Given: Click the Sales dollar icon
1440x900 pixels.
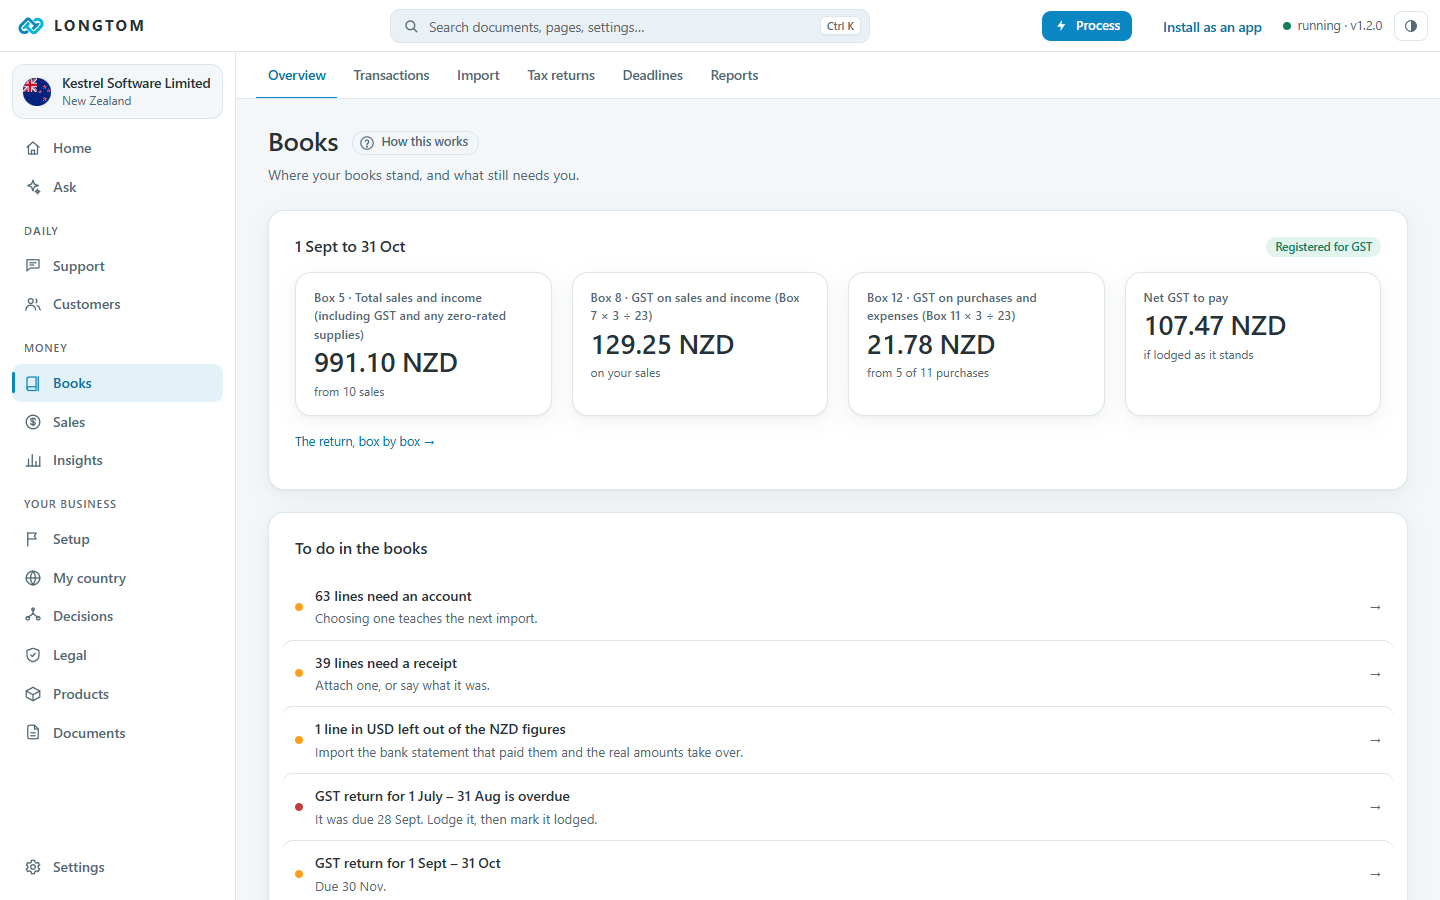Looking at the screenshot, I should (x=33, y=422).
